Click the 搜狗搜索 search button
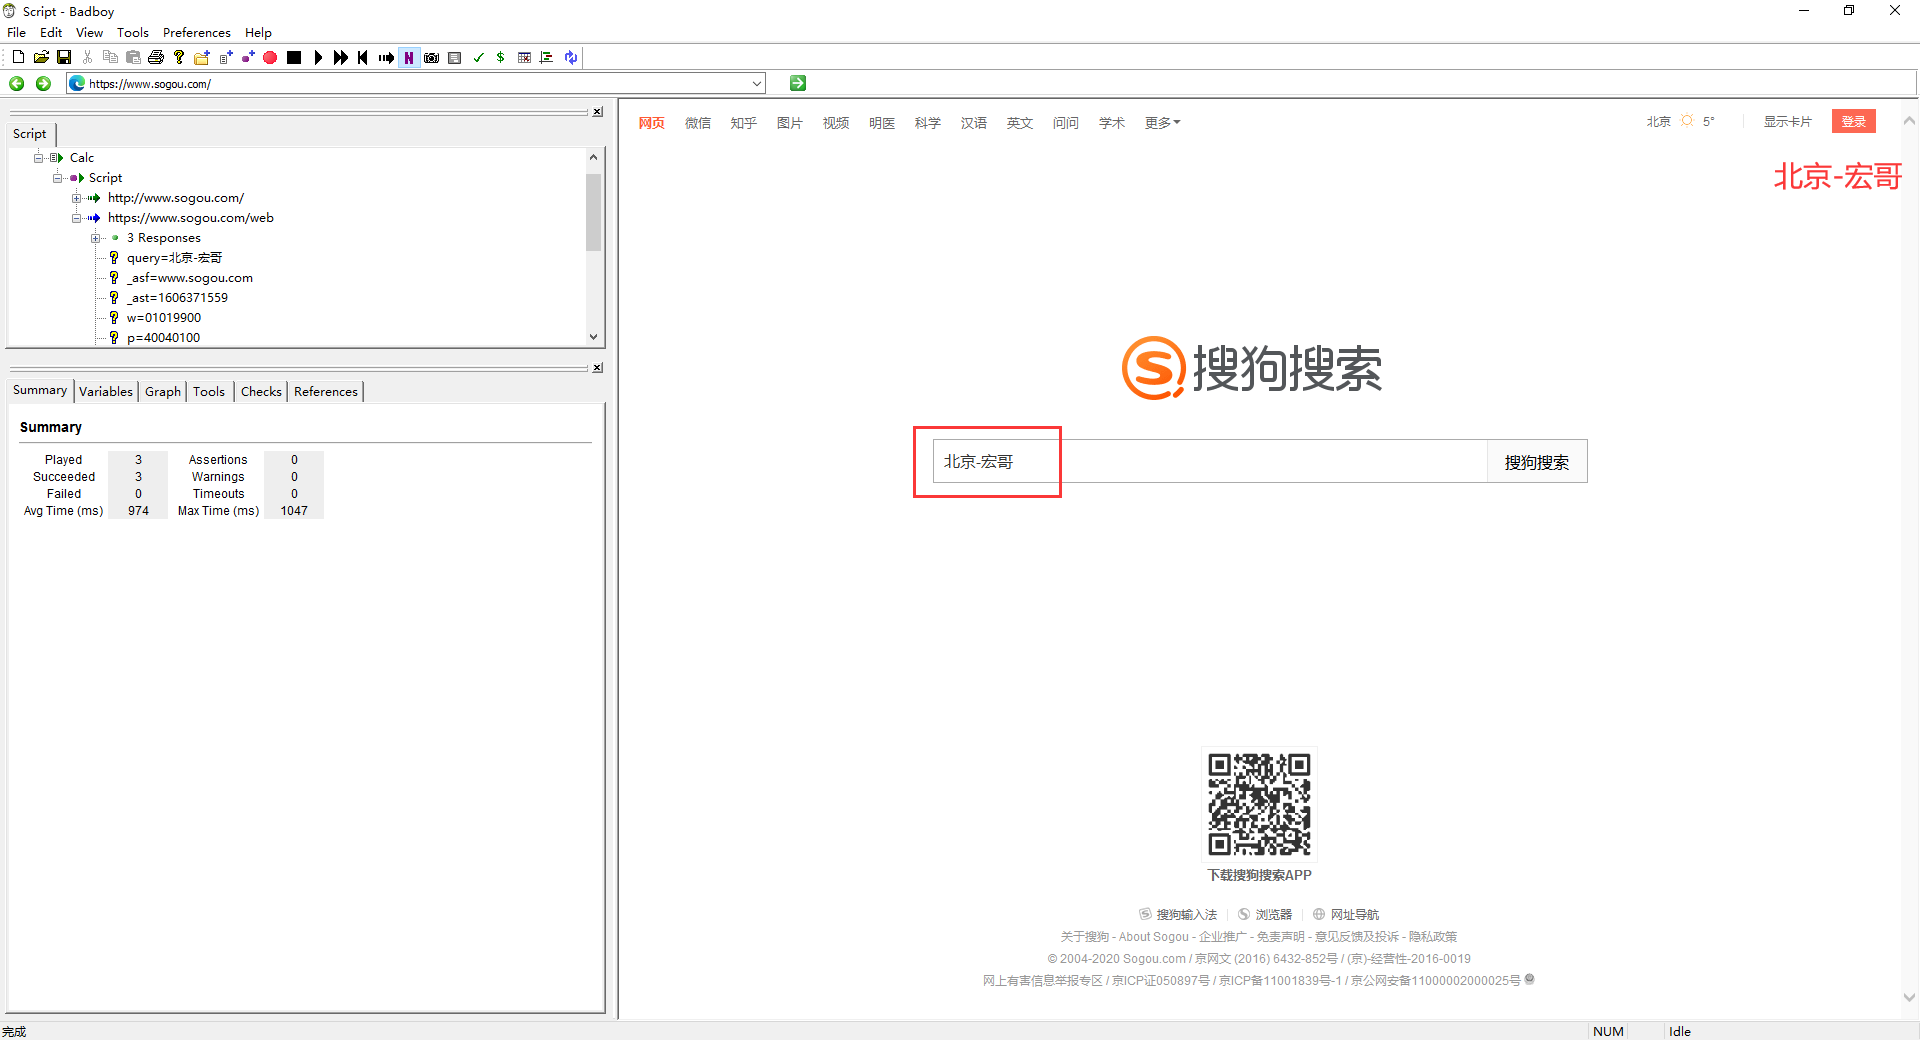1920x1040 pixels. (1537, 462)
